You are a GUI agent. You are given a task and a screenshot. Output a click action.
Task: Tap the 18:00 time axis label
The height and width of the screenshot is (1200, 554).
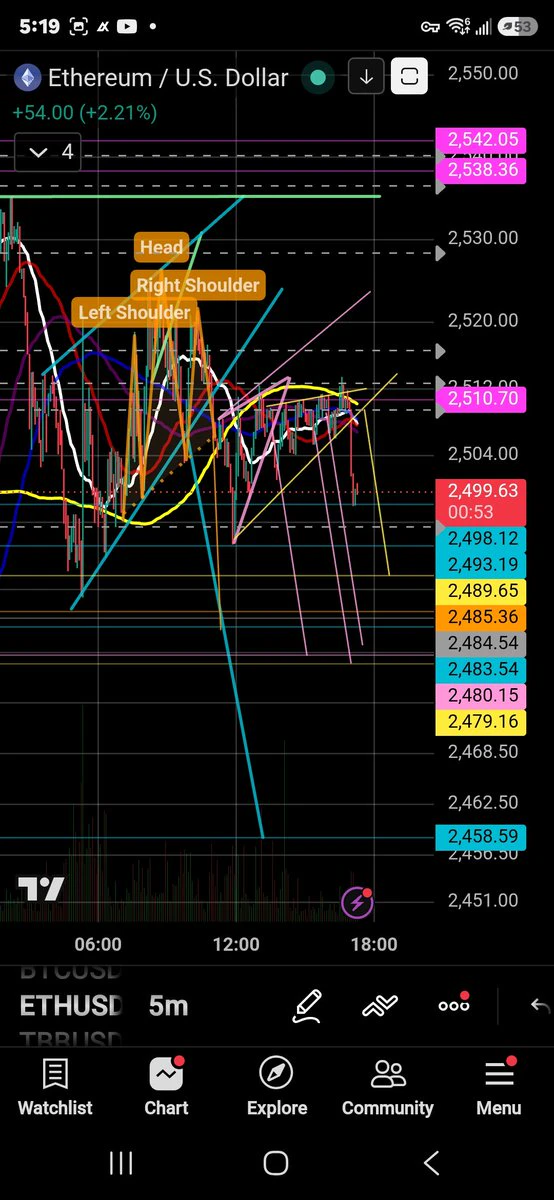click(374, 944)
